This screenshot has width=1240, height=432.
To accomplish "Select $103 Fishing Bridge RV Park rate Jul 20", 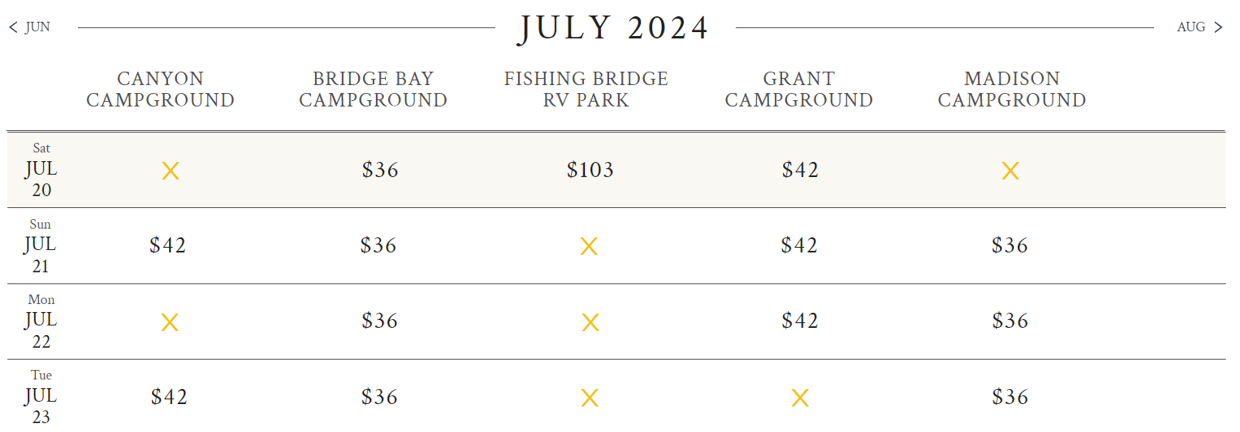I will (x=590, y=170).
